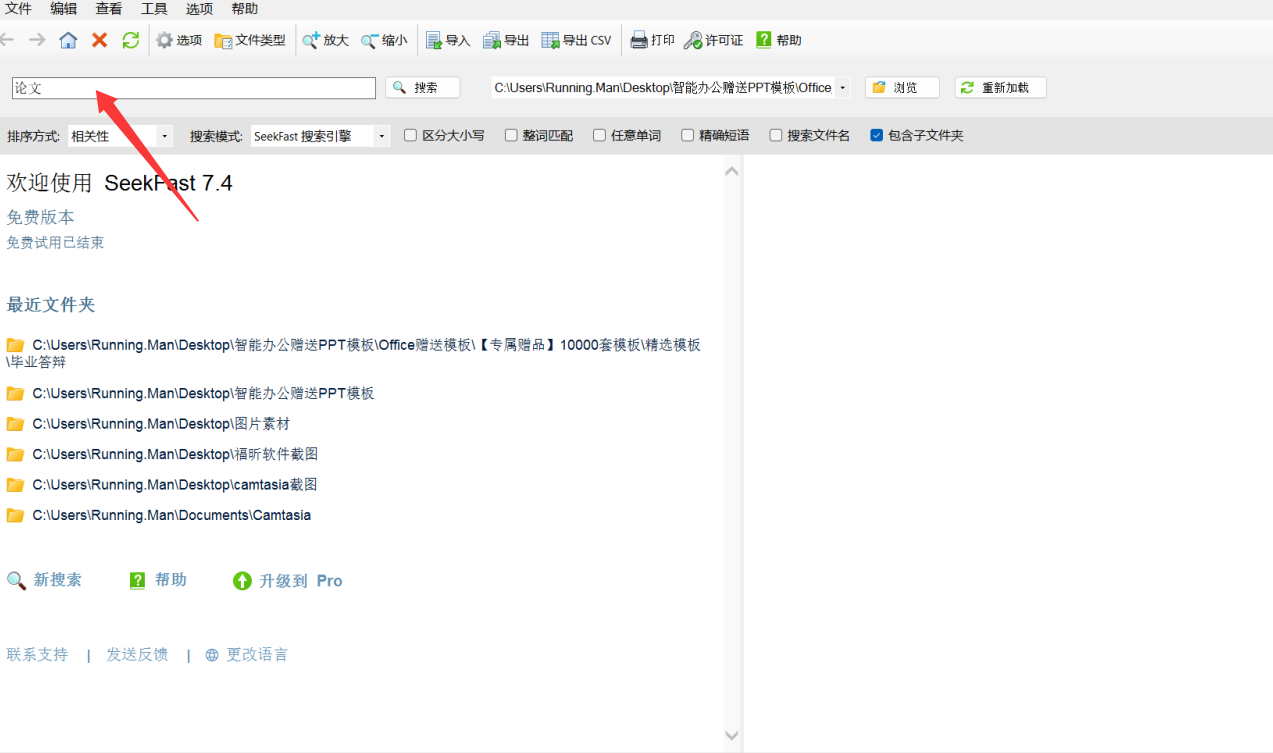Click the scrollbar down arrow
The height and width of the screenshot is (753, 1273).
click(x=732, y=736)
